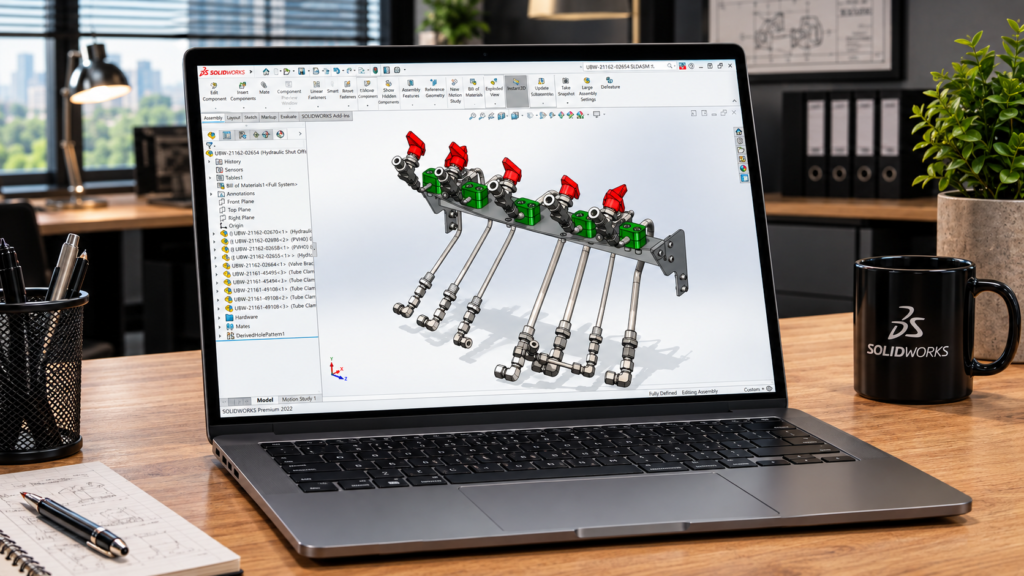Click the Print icon in quick access toolbar
1024x576 pixels.
point(316,71)
